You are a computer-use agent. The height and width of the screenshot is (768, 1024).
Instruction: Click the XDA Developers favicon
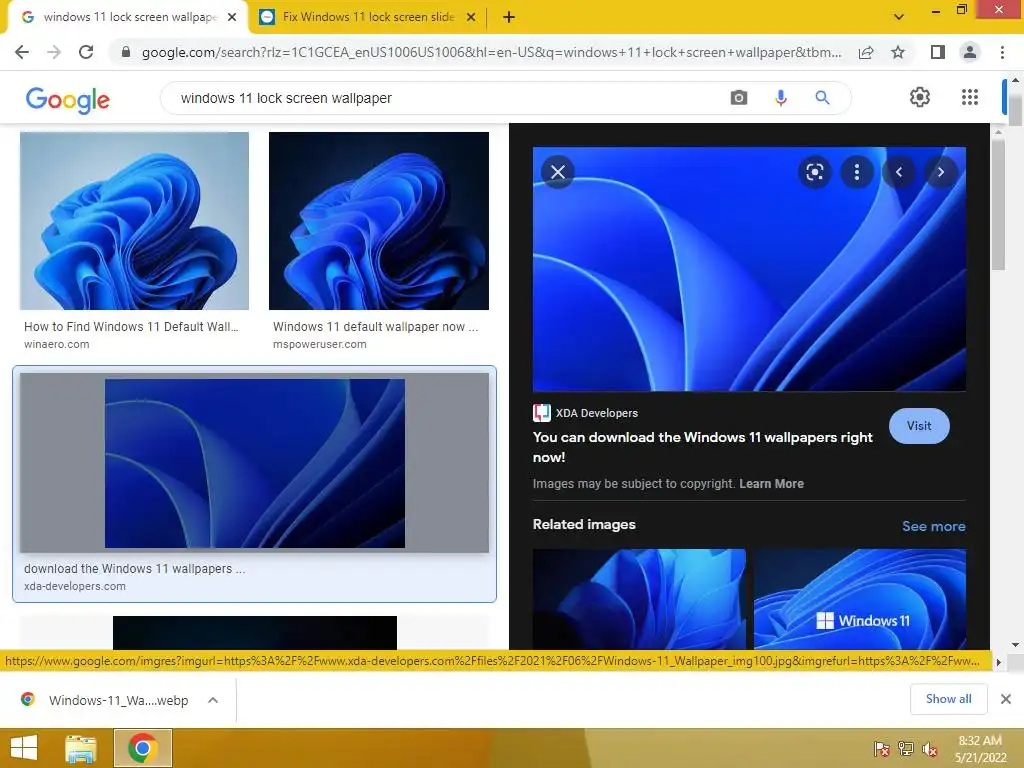click(x=541, y=413)
